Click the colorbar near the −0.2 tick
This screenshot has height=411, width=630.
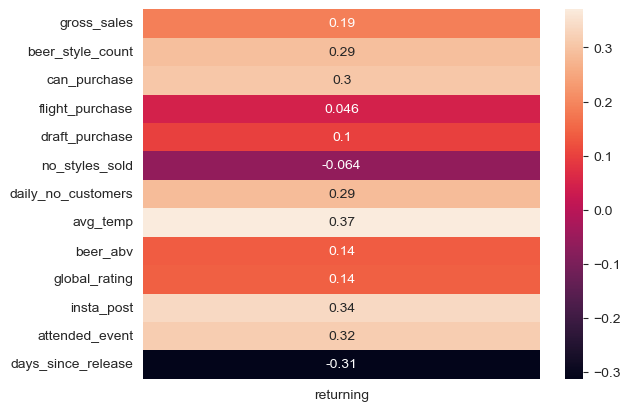574,319
